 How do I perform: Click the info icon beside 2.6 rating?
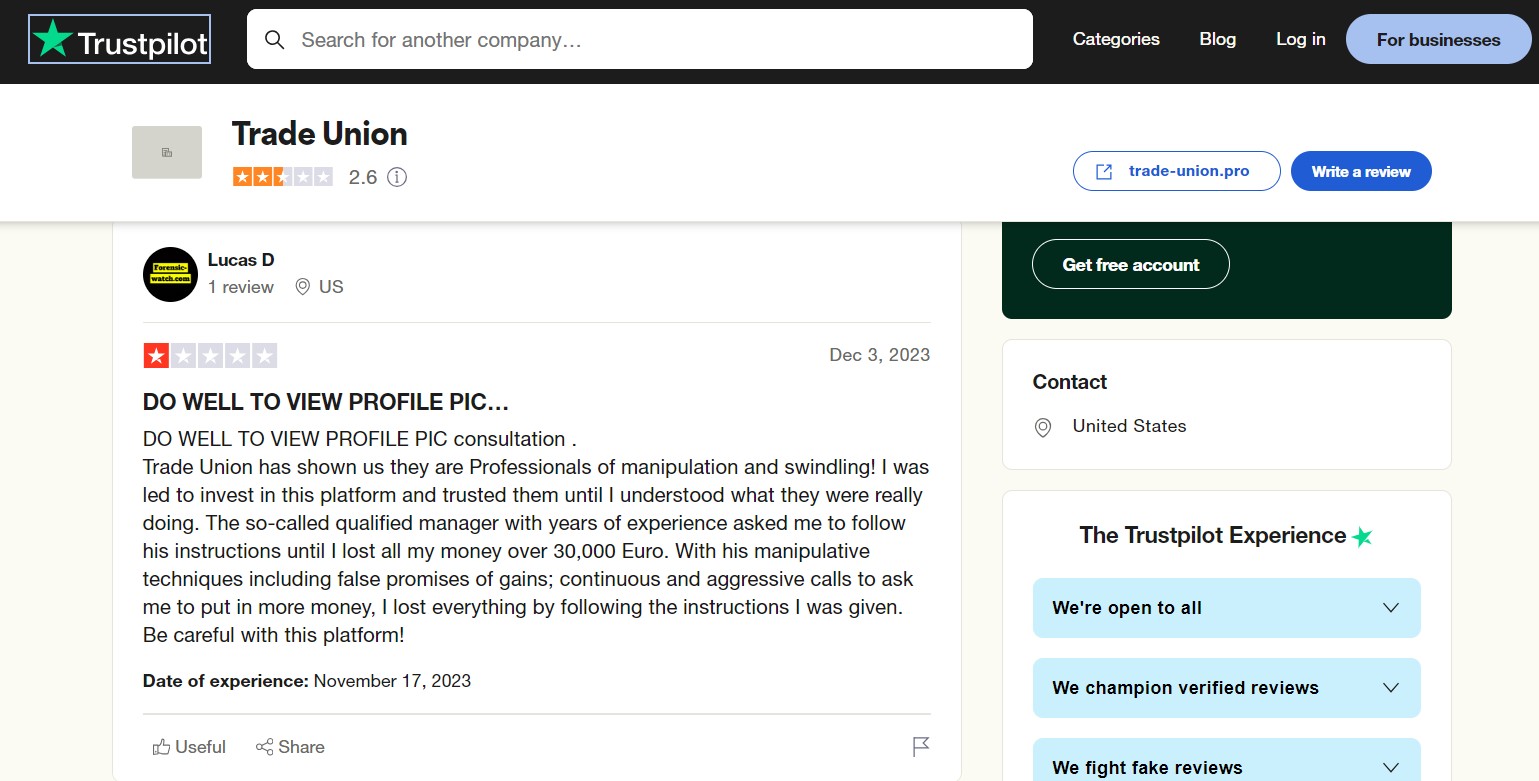point(397,177)
